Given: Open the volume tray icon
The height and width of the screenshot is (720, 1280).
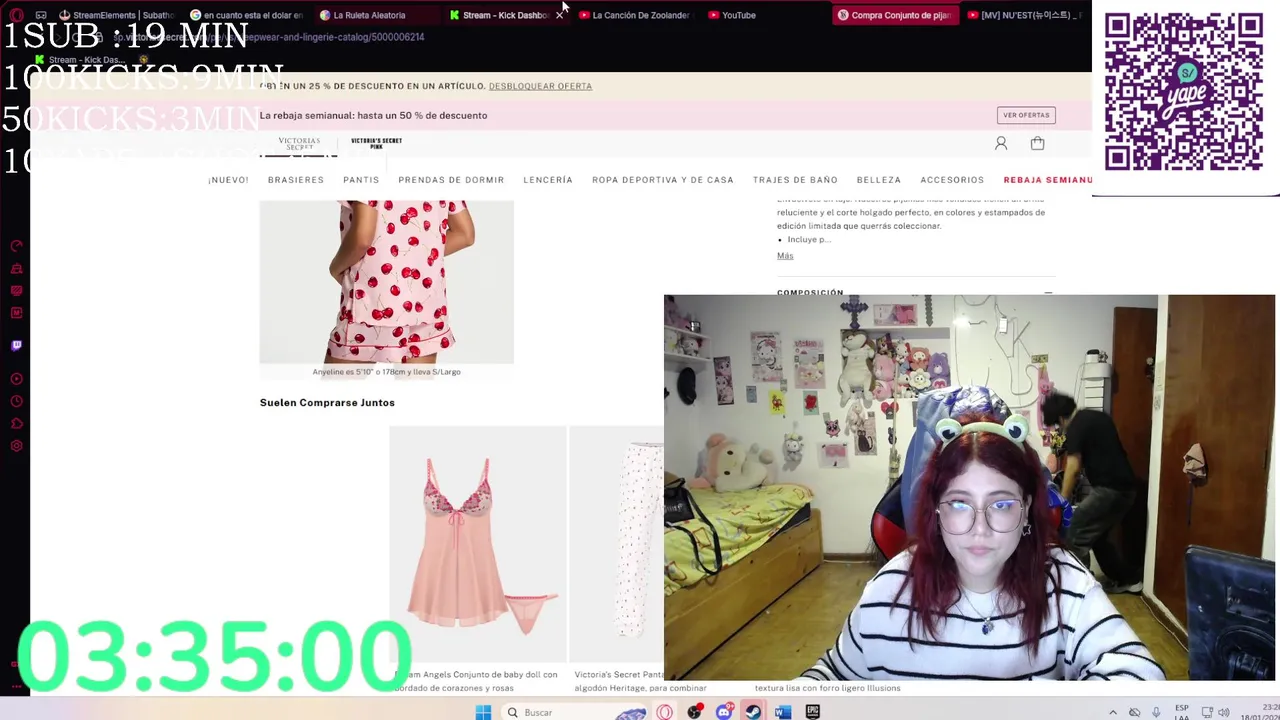Looking at the screenshot, I should click(x=1223, y=713).
